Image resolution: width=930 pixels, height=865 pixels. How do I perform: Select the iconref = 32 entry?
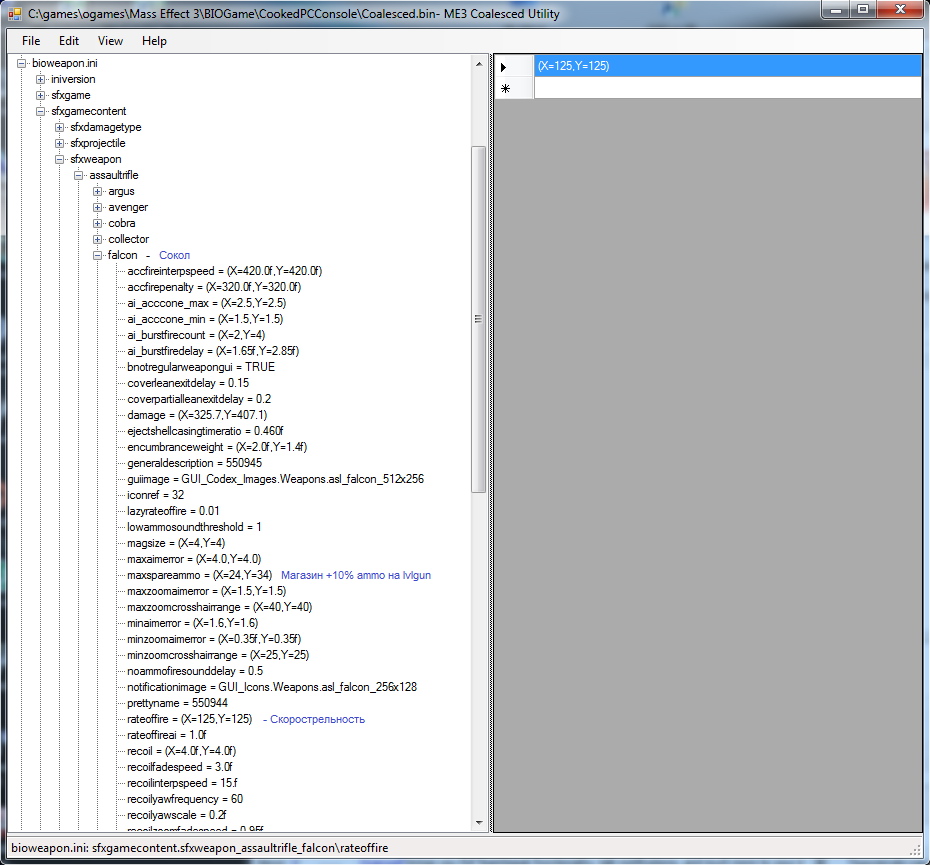155,495
